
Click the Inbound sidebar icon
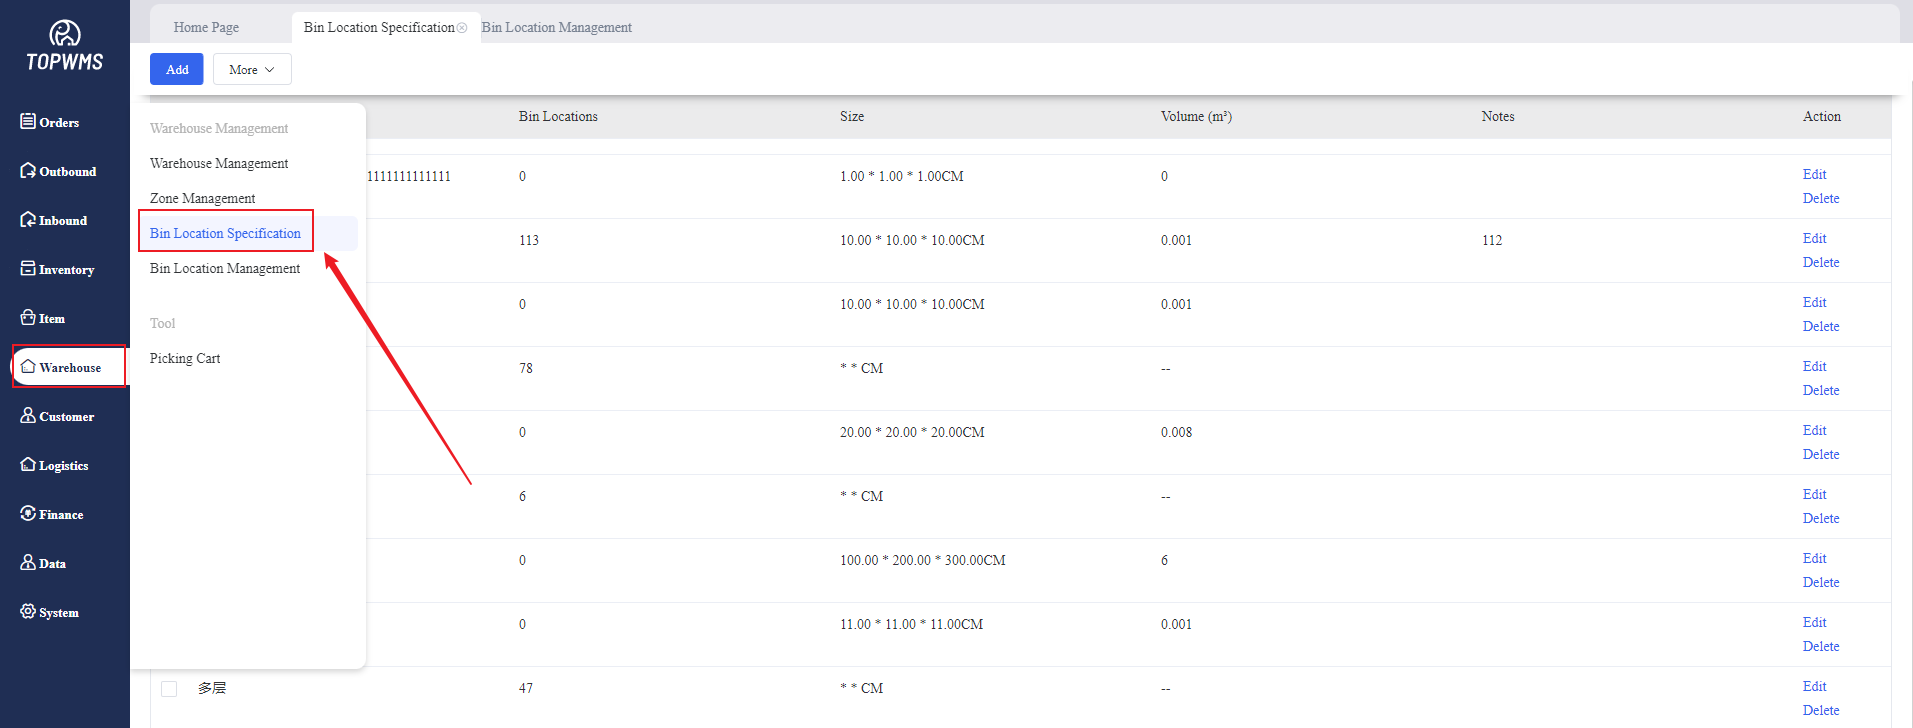coord(28,220)
